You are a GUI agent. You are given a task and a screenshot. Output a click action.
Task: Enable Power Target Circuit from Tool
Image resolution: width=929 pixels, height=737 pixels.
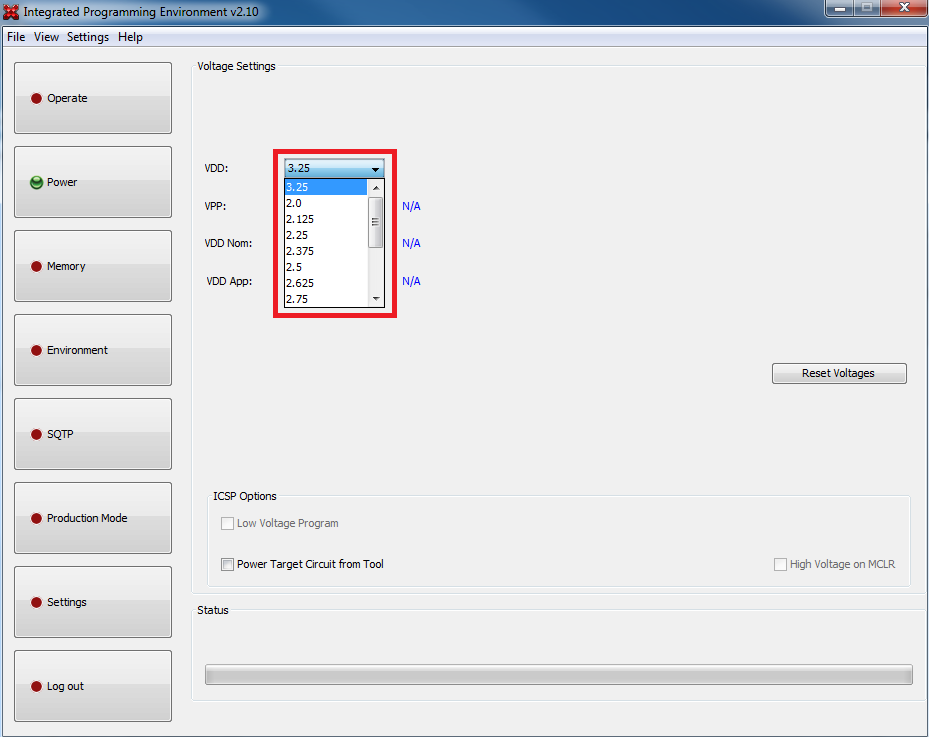pos(228,565)
